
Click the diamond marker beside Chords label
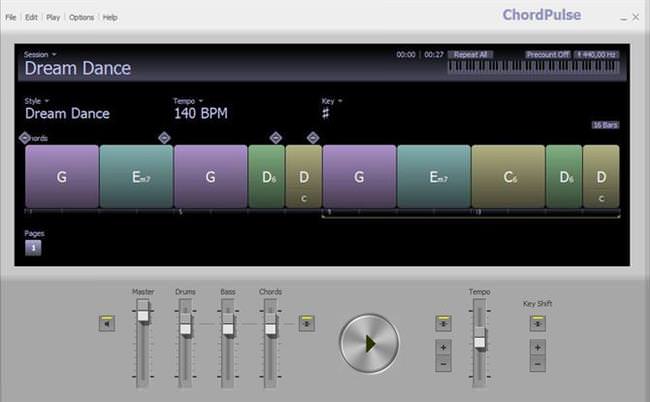[x=24, y=138]
